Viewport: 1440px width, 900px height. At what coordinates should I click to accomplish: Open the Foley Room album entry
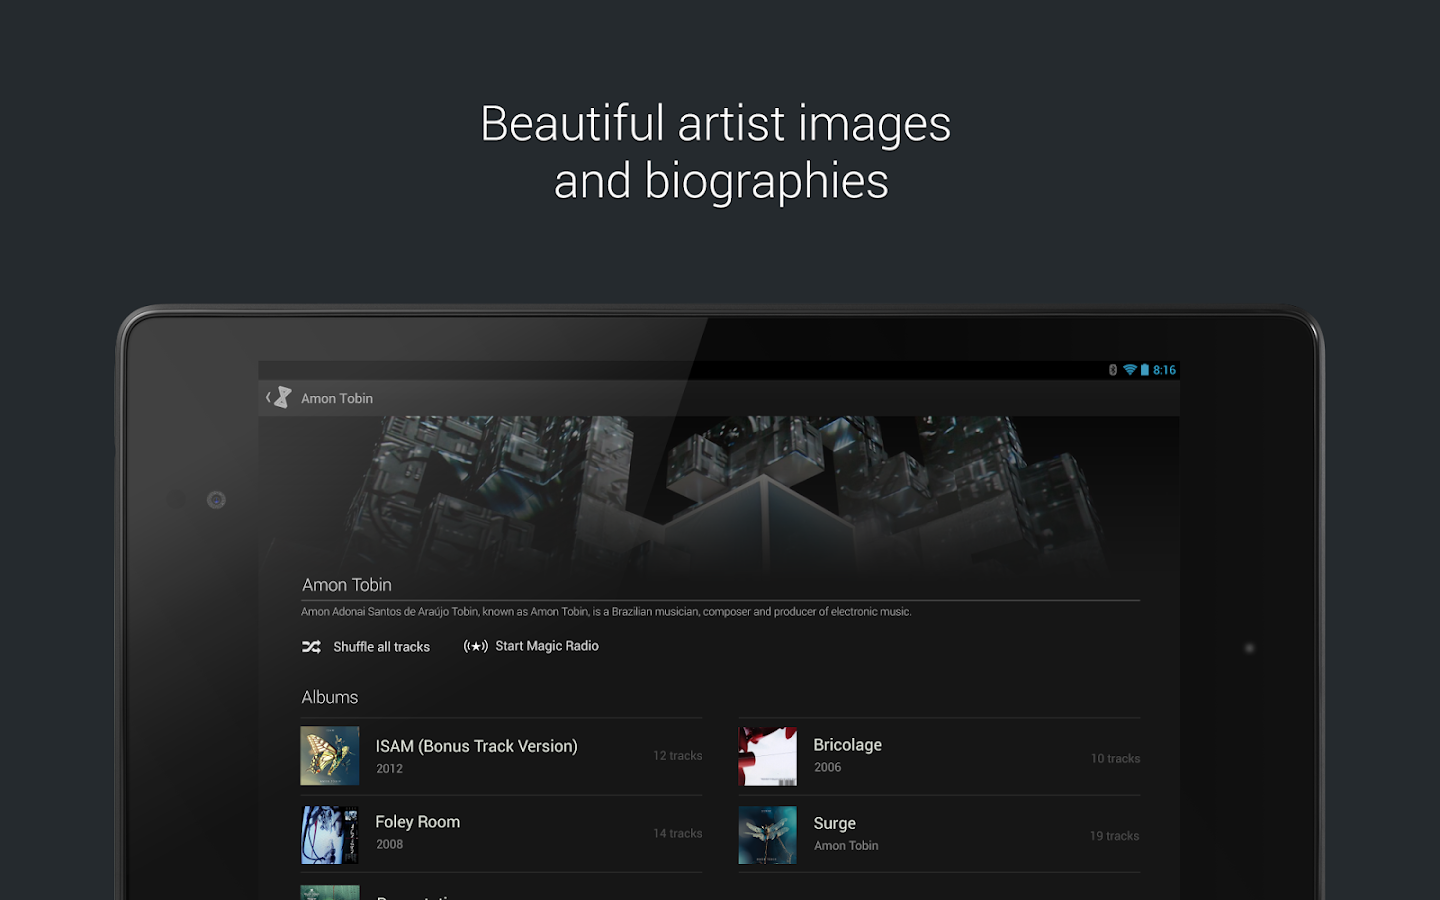pyautogui.click(x=500, y=834)
